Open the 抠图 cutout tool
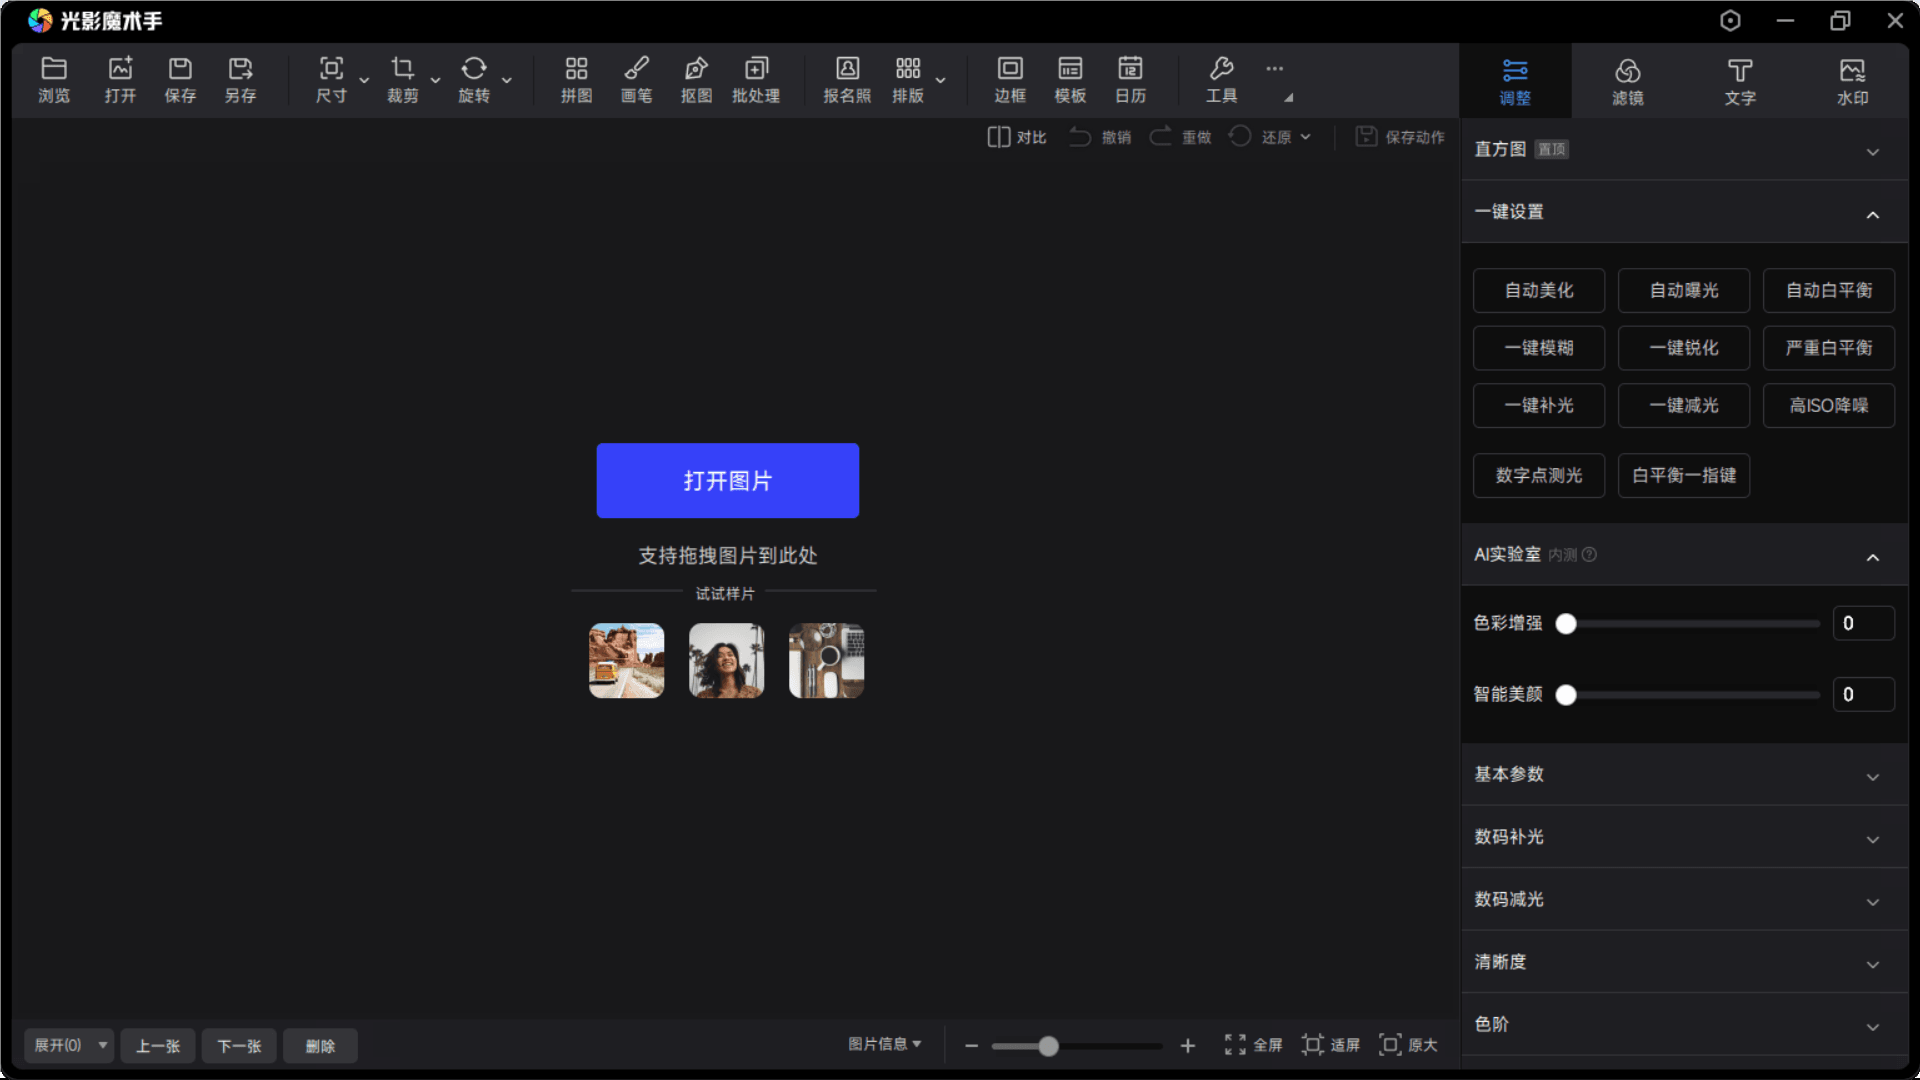 tap(696, 79)
